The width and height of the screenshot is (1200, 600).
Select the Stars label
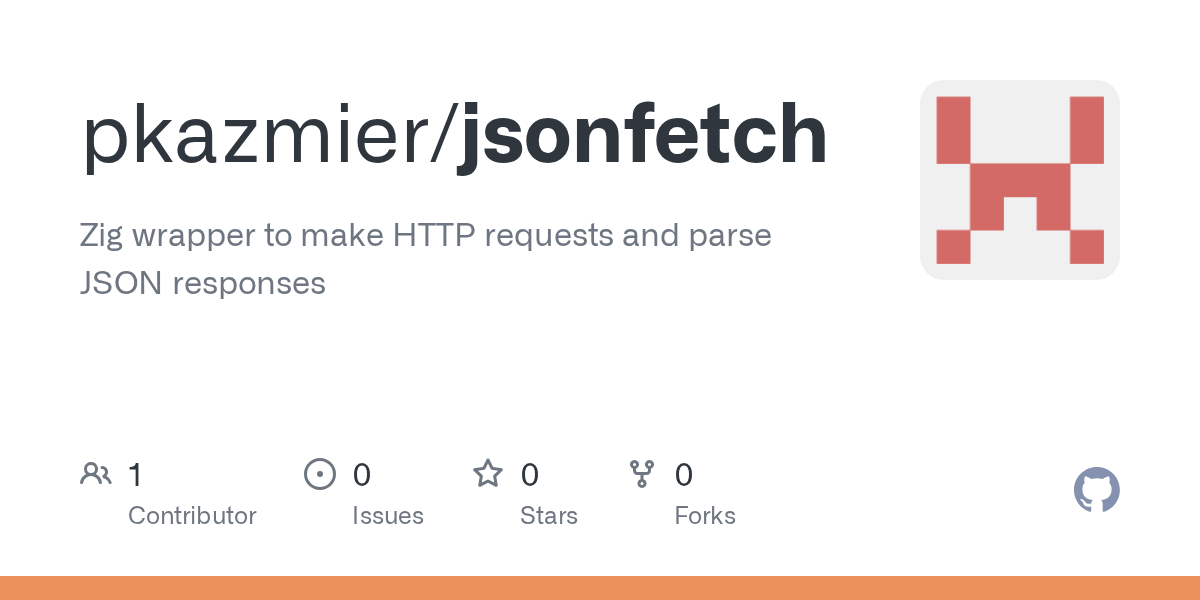tap(548, 516)
